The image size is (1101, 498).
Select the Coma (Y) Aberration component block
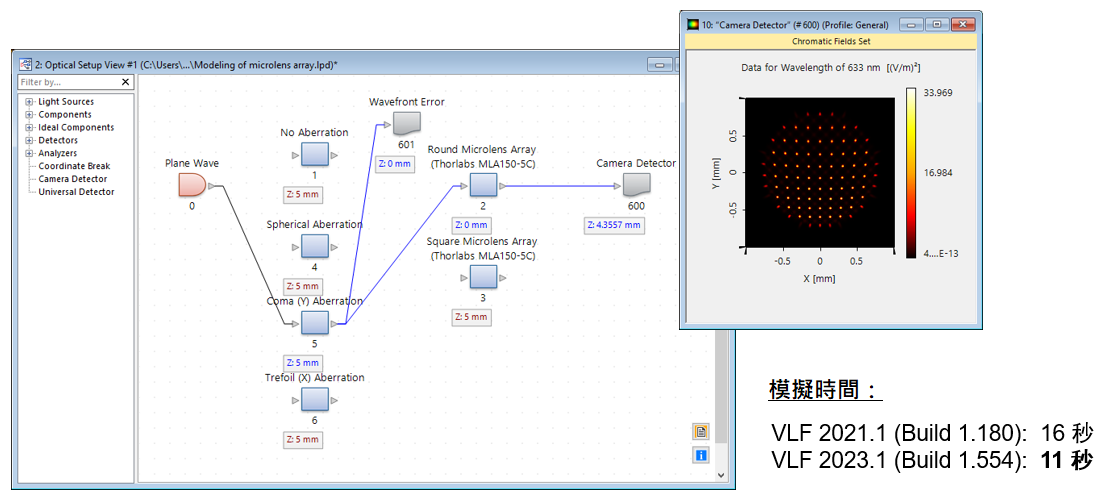315,323
